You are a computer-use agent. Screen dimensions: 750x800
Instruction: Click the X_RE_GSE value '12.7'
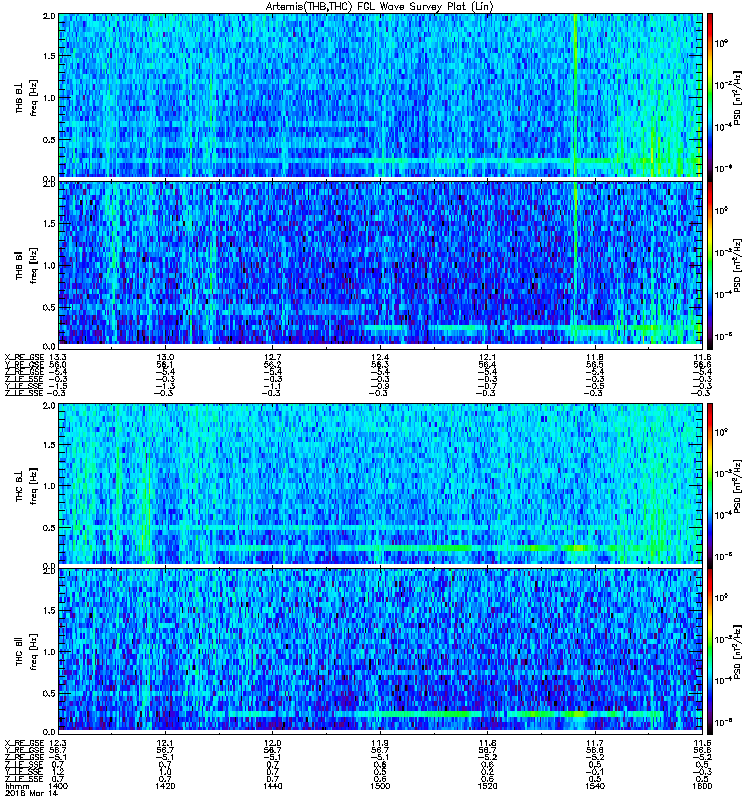272,357
